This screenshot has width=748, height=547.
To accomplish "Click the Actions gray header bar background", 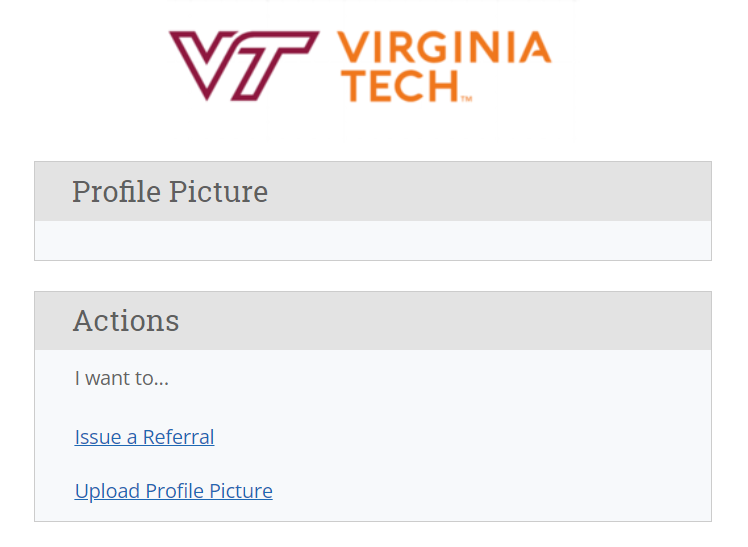I will [x=429, y=320].
